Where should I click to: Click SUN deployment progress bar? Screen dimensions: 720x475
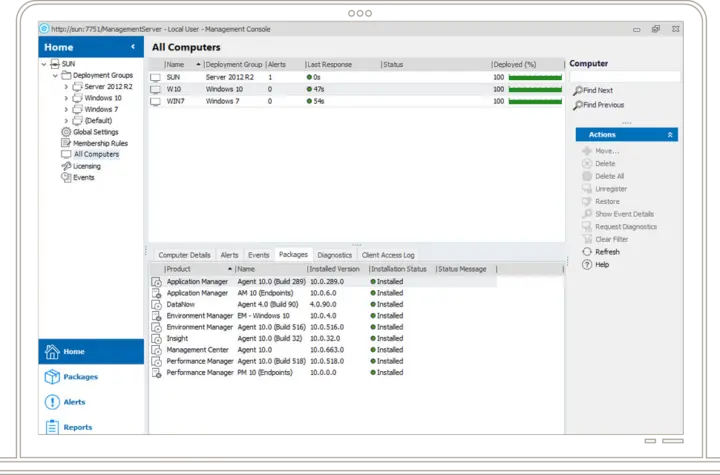pos(535,78)
